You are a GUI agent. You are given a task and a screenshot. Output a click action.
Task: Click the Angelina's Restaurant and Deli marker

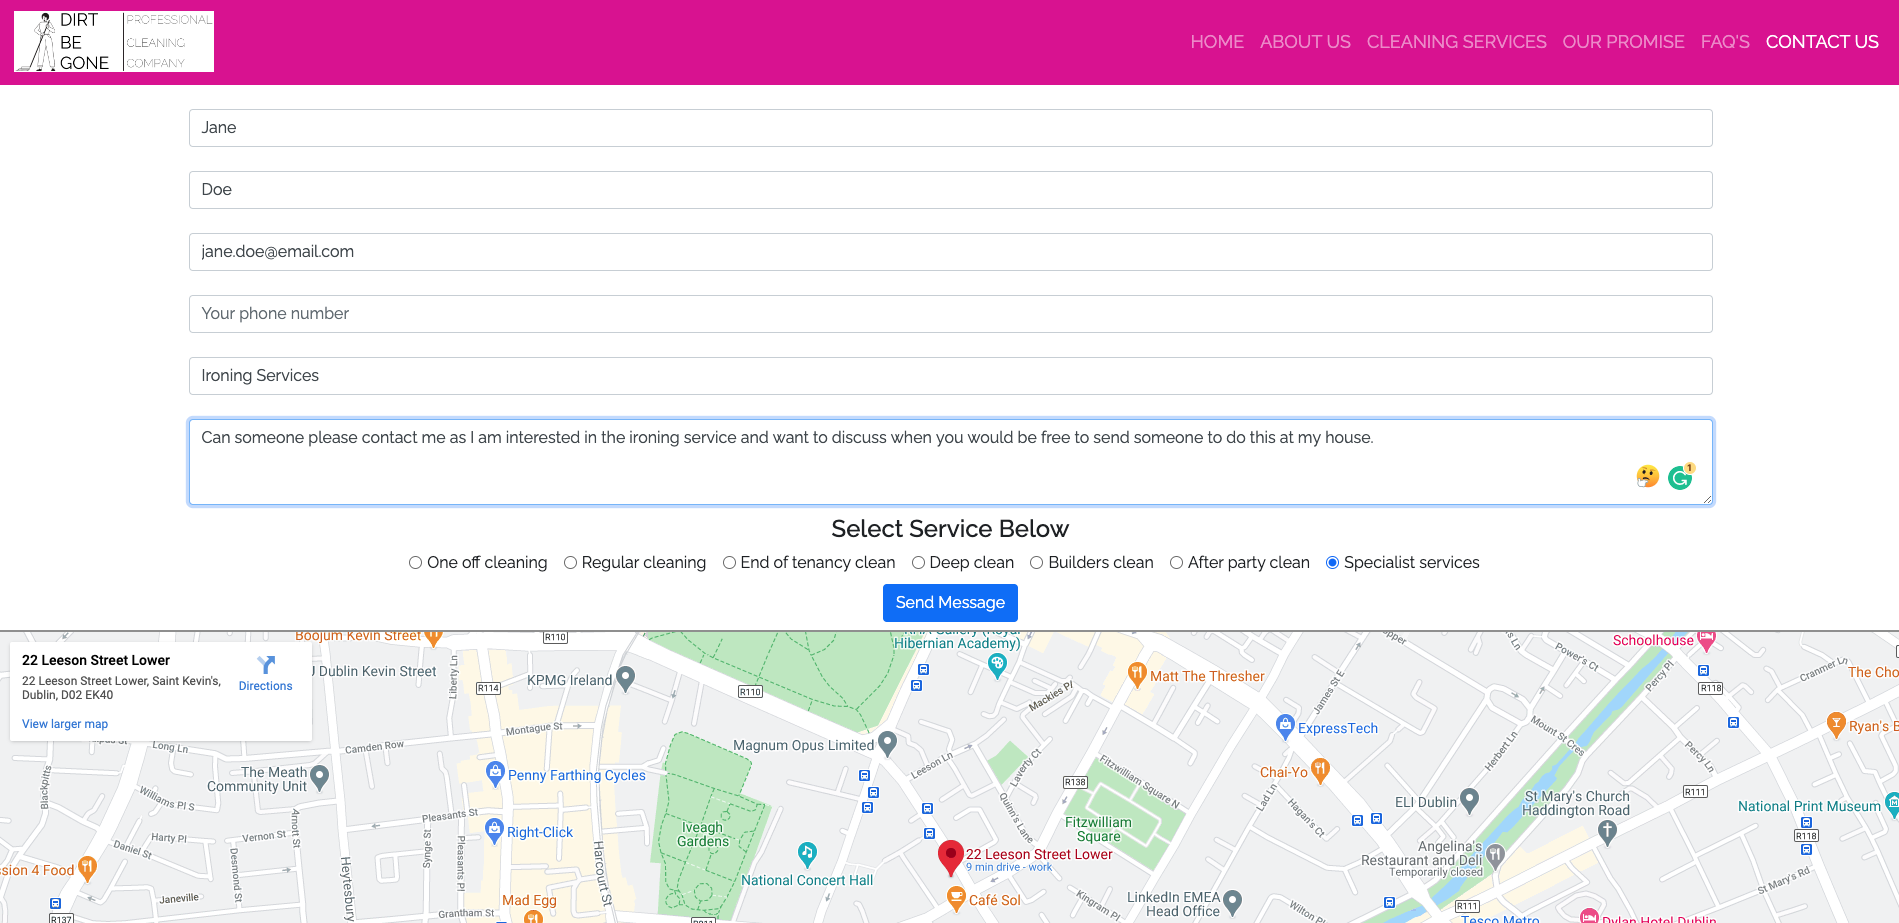(x=1495, y=855)
